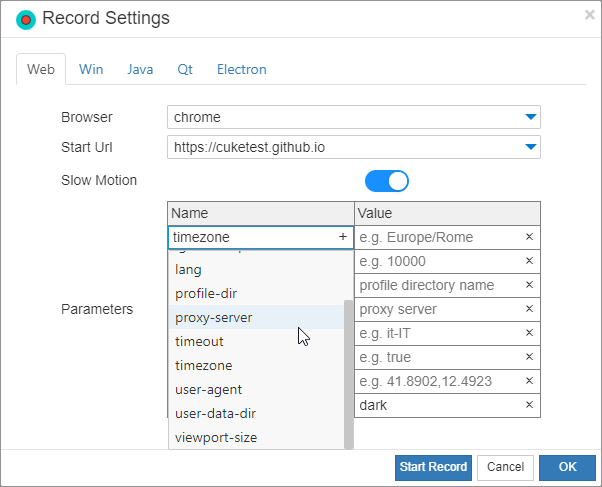Expand the Browser chrome dropdown
602x487 pixels.
pyautogui.click(x=531, y=117)
